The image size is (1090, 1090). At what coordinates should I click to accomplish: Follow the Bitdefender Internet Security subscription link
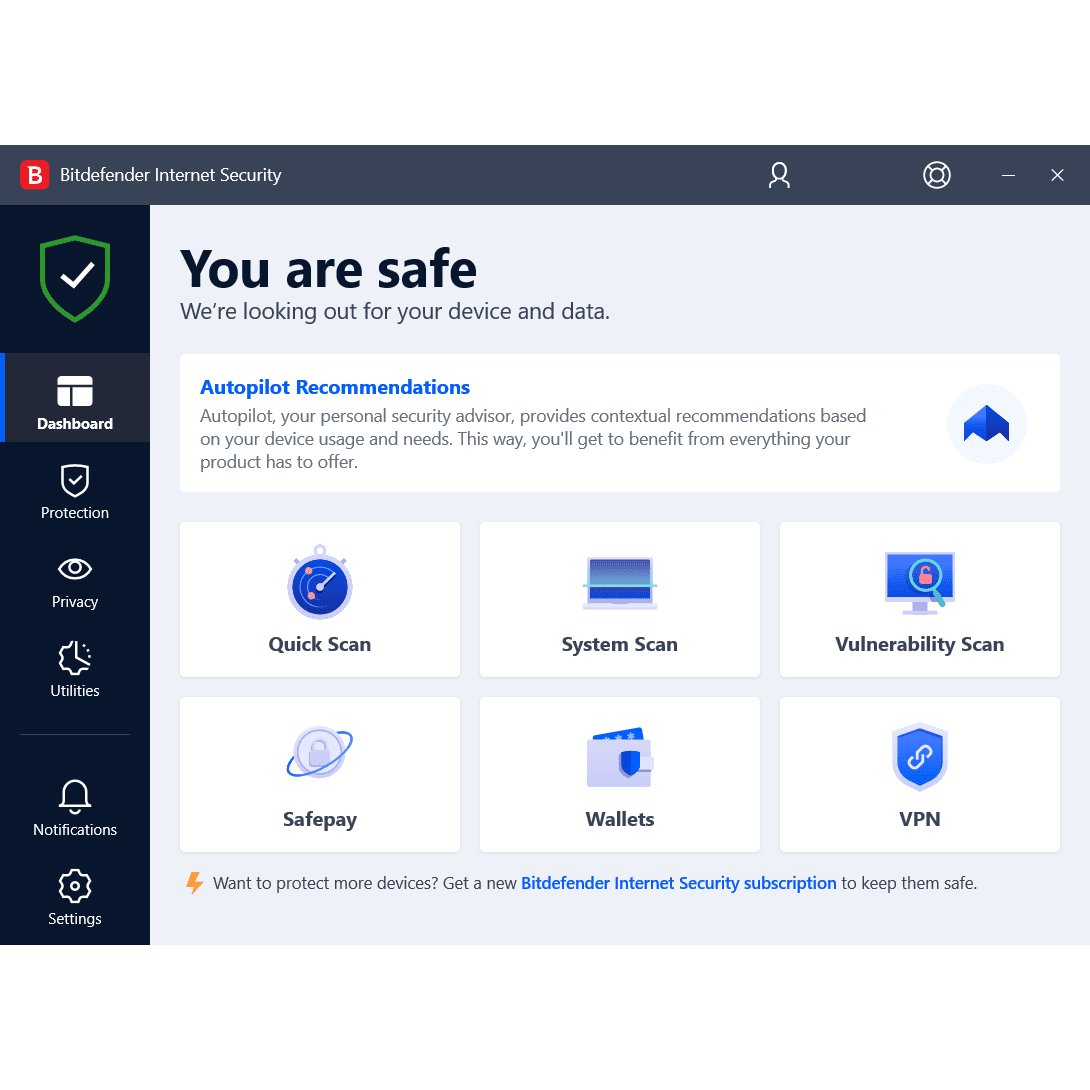(x=678, y=883)
